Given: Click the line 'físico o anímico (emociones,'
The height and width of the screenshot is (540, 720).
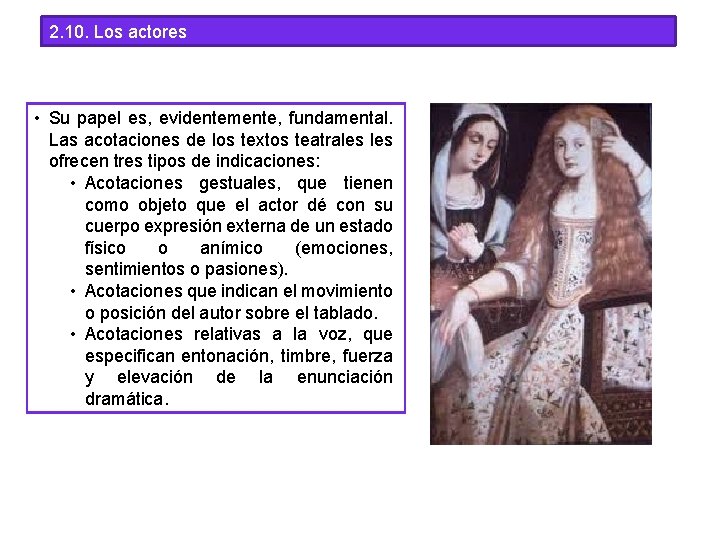Looking at the screenshot, I should [239, 248].
